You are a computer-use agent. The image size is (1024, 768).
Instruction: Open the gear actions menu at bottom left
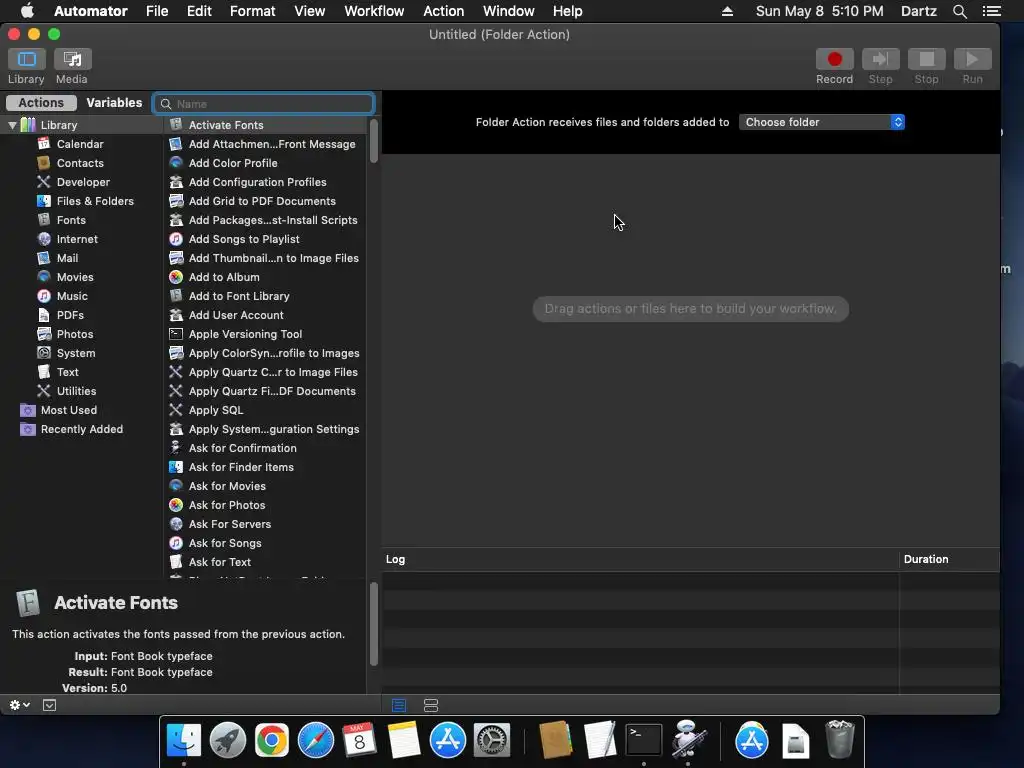click(20, 705)
